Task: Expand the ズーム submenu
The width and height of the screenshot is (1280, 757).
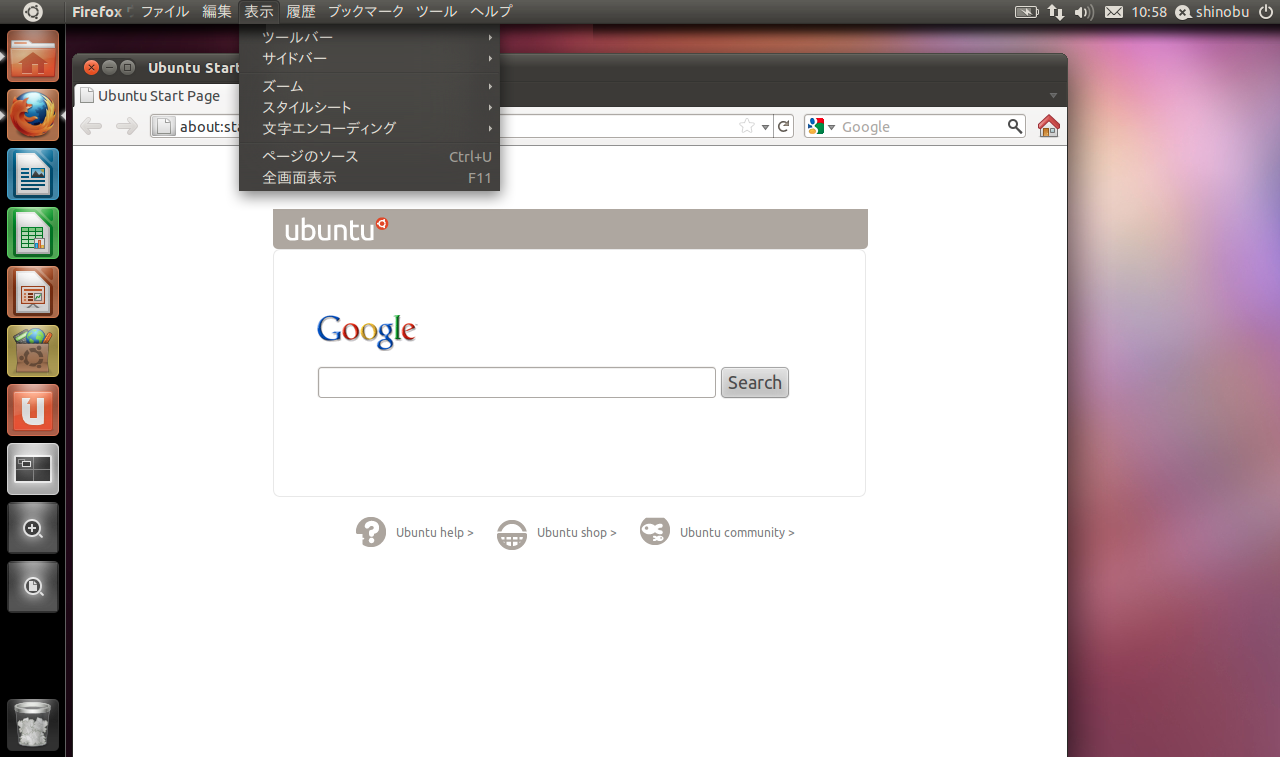Action: tap(370, 86)
